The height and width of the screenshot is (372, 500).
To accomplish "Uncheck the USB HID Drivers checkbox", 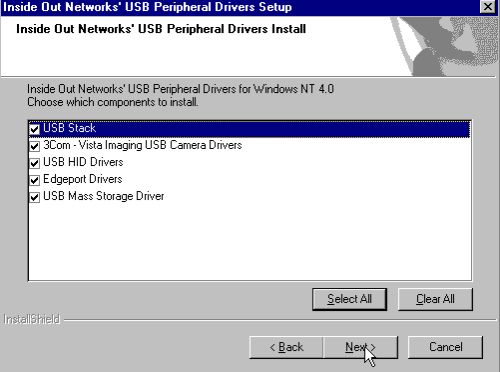I will [x=35, y=163].
